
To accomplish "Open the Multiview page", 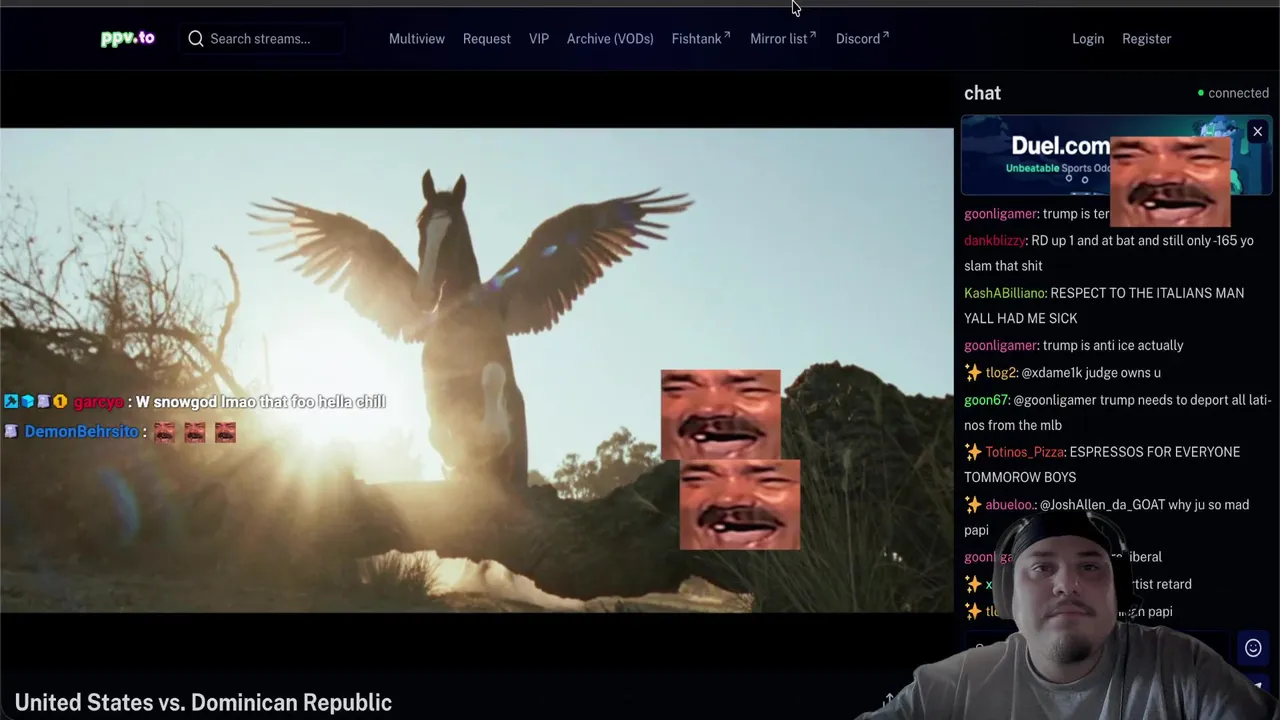I will click(416, 38).
